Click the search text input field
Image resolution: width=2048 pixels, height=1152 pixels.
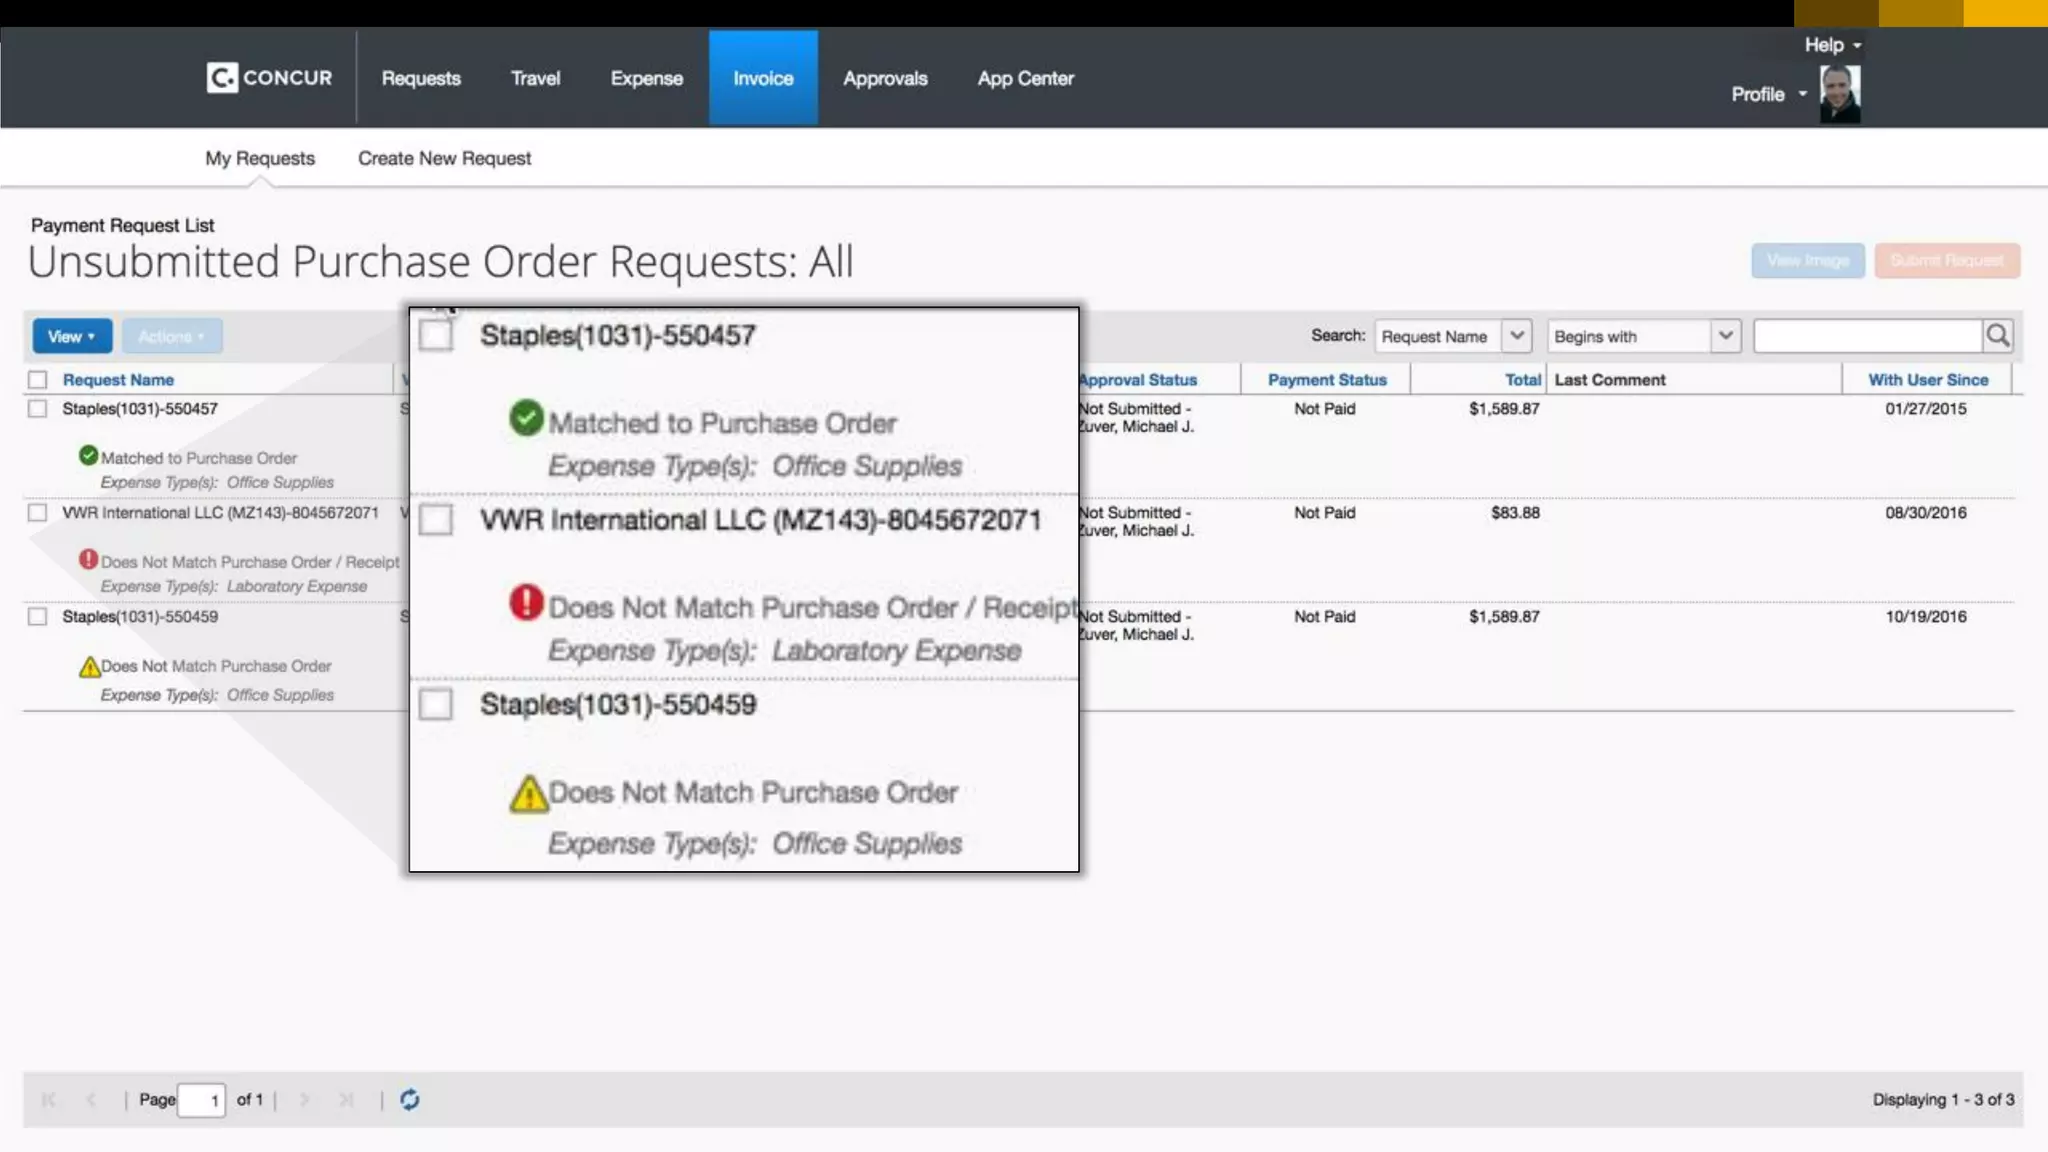(x=1866, y=336)
